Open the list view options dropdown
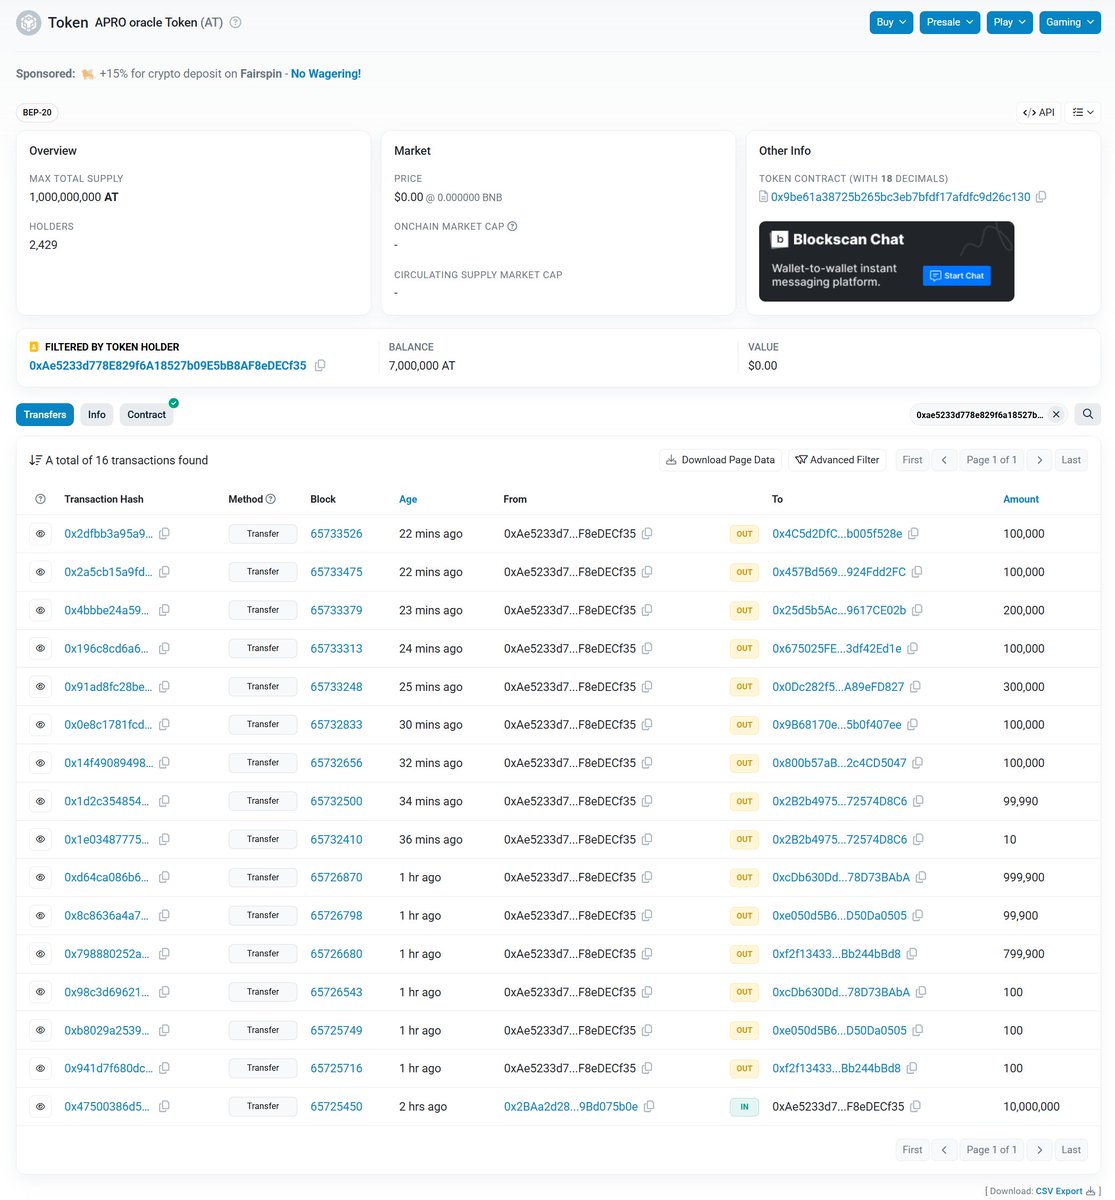 click(x=1083, y=112)
